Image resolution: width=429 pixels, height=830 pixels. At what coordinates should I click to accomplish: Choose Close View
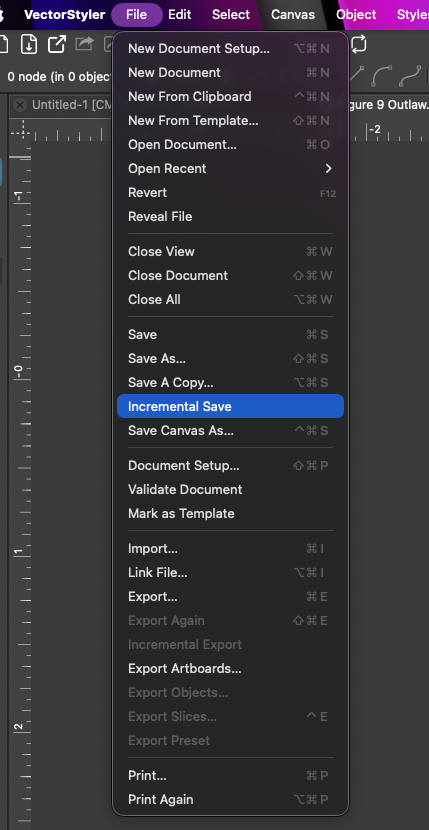coord(230,251)
